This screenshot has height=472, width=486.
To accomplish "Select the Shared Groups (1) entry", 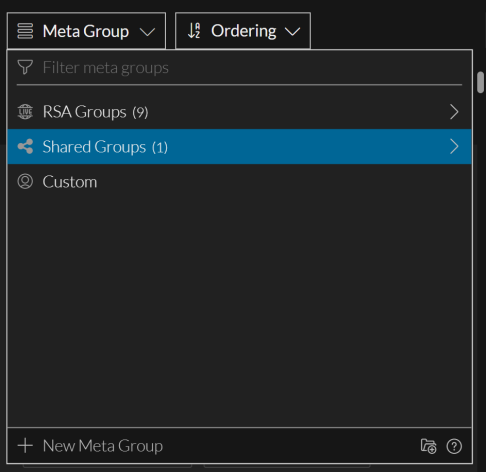I will pos(239,147).
